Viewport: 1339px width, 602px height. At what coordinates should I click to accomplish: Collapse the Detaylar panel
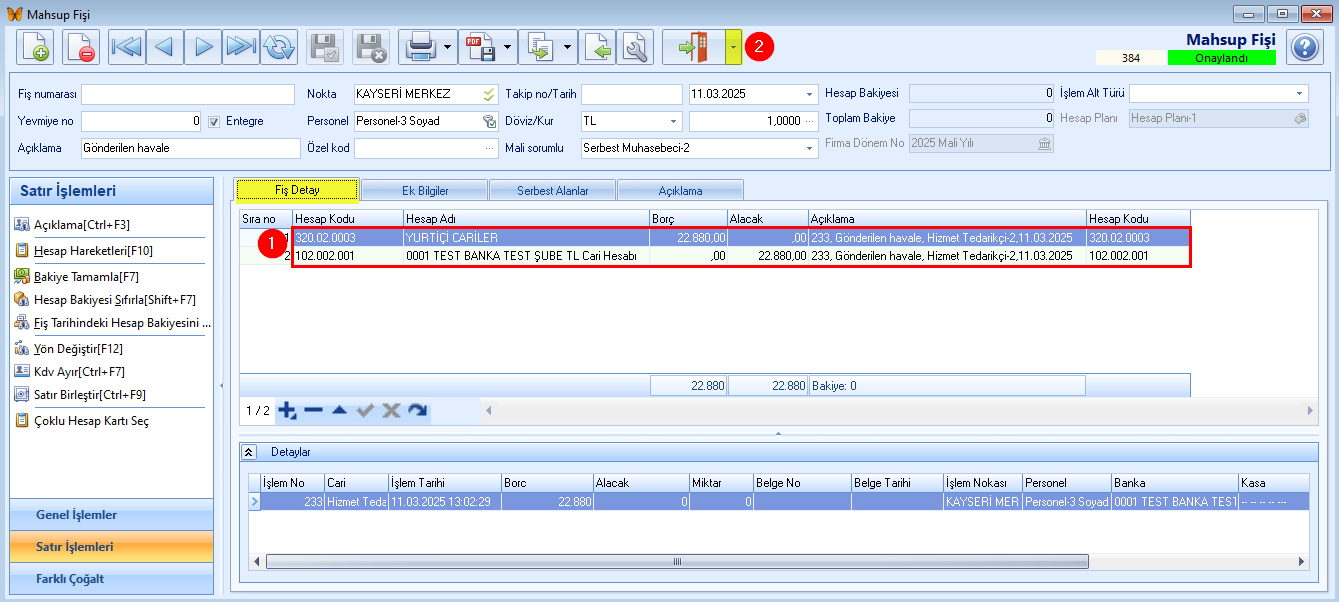tap(250, 452)
